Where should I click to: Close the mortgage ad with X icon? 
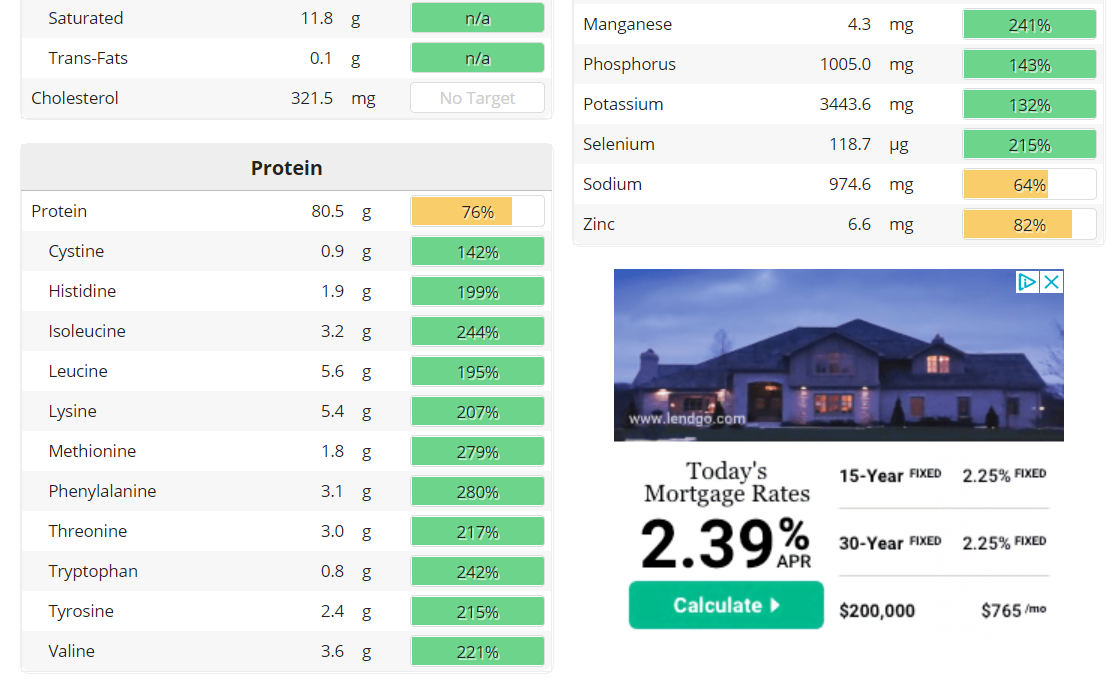click(x=1051, y=282)
